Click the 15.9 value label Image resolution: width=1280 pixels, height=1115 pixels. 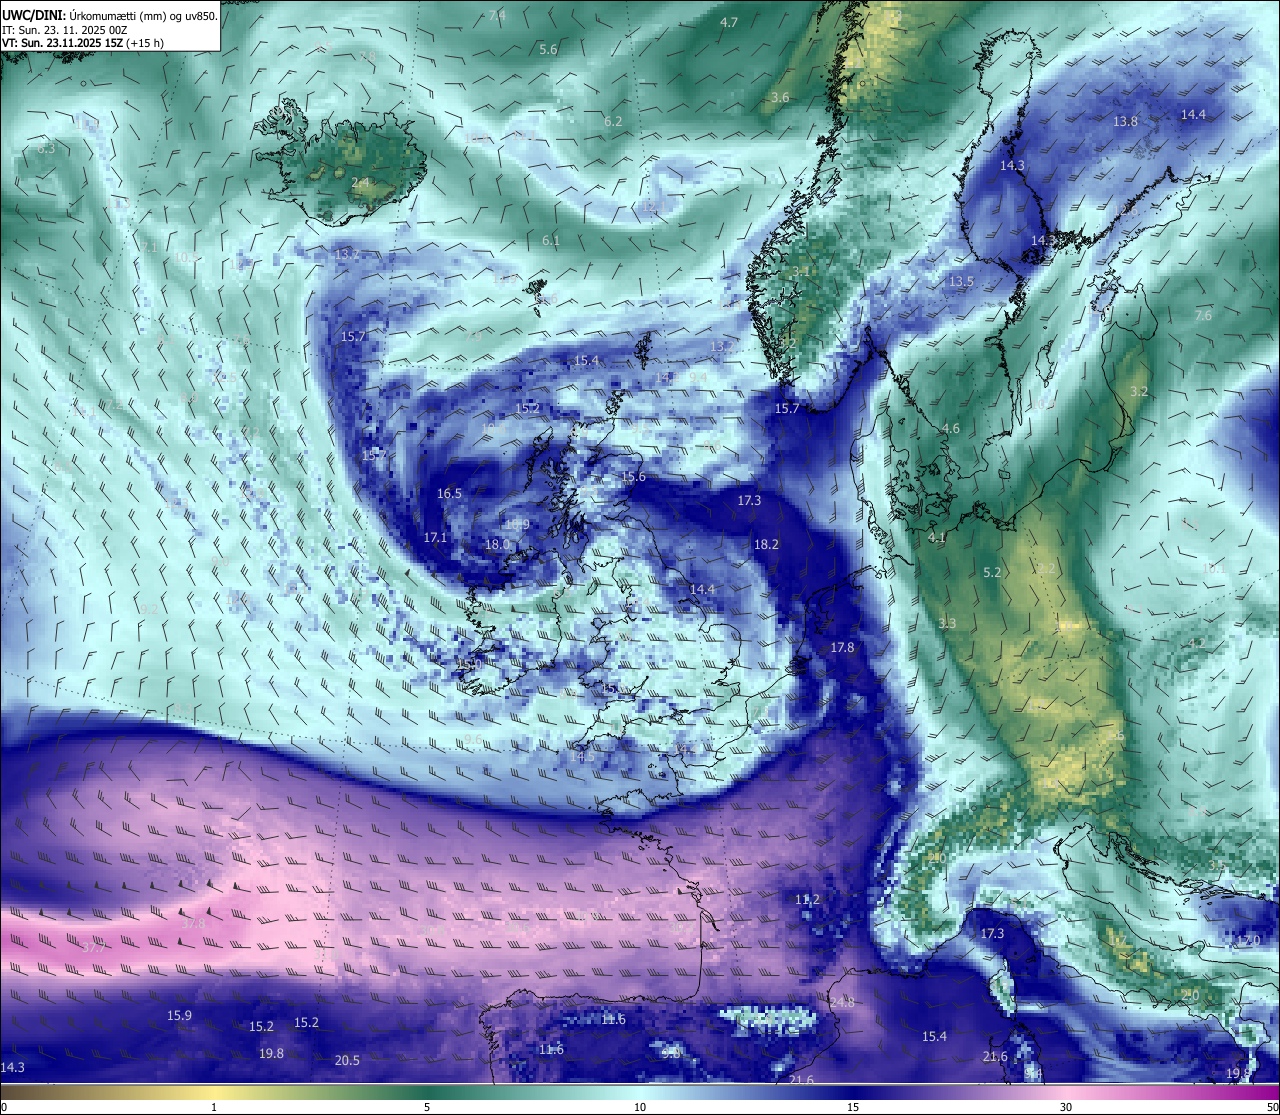[179, 1015]
